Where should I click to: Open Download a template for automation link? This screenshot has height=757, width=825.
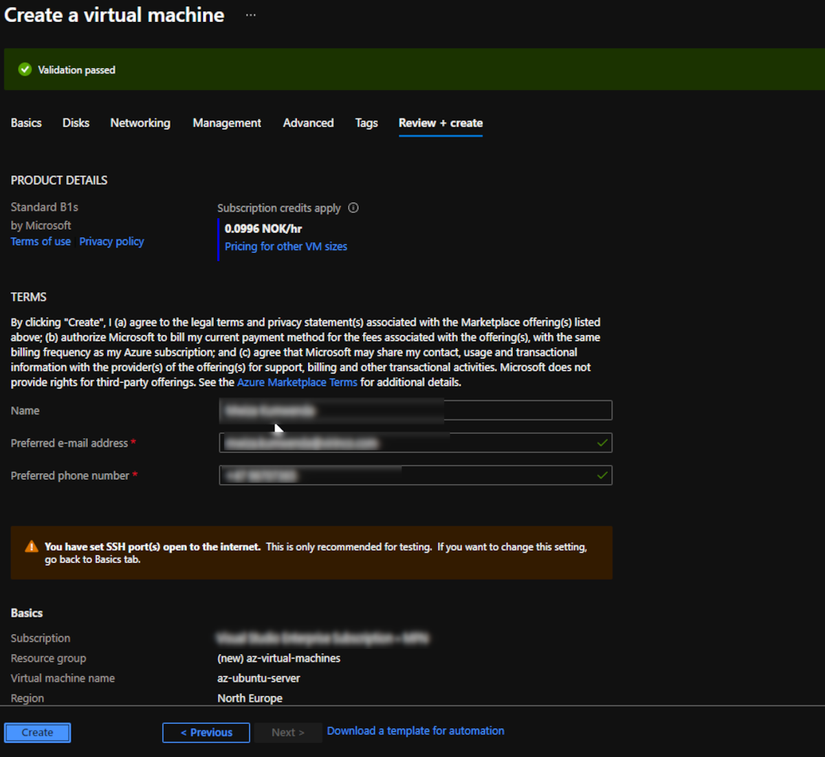tap(416, 731)
